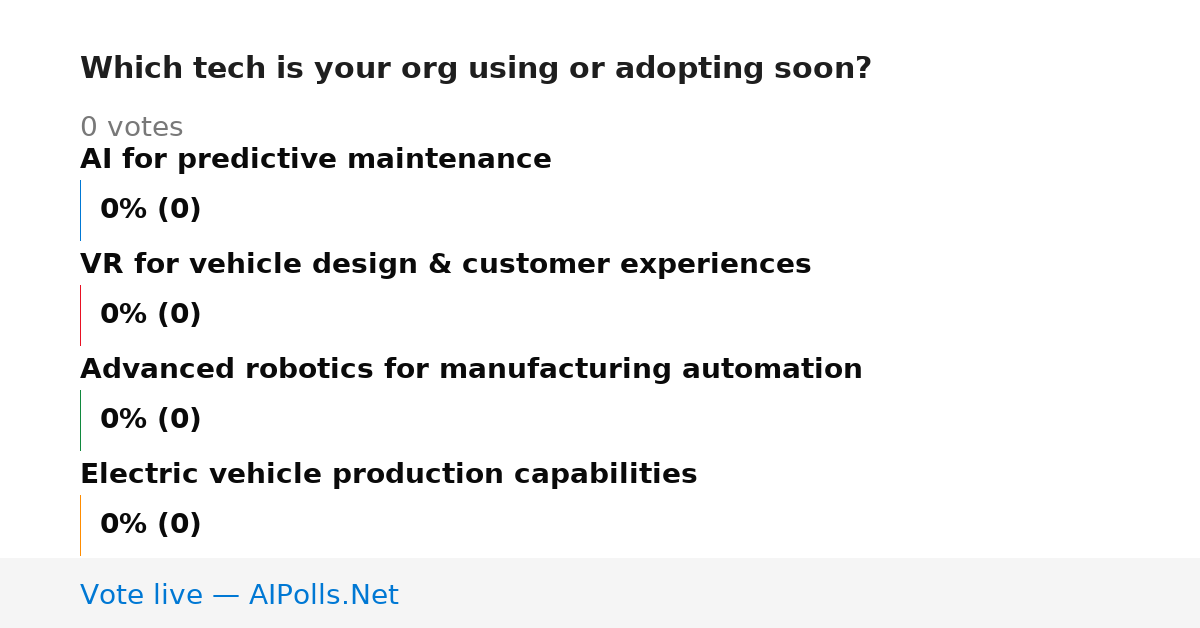The height and width of the screenshot is (628, 1200).
Task: Click 0% (0) result under Electric vehicle production
Action: click(x=151, y=525)
